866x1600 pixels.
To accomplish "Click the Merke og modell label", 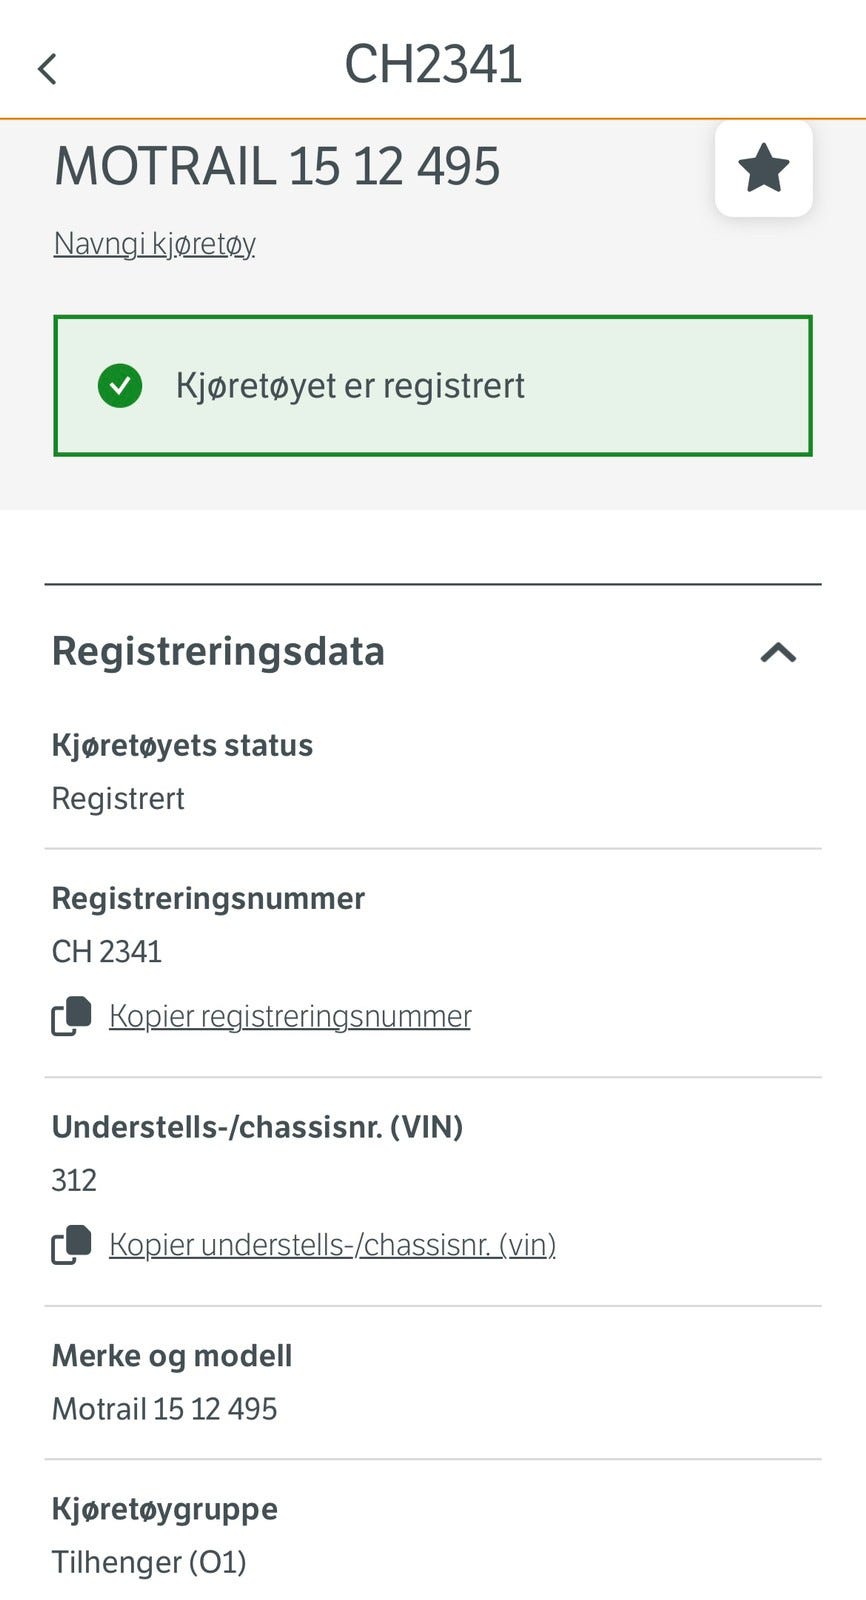I will [x=172, y=1356].
